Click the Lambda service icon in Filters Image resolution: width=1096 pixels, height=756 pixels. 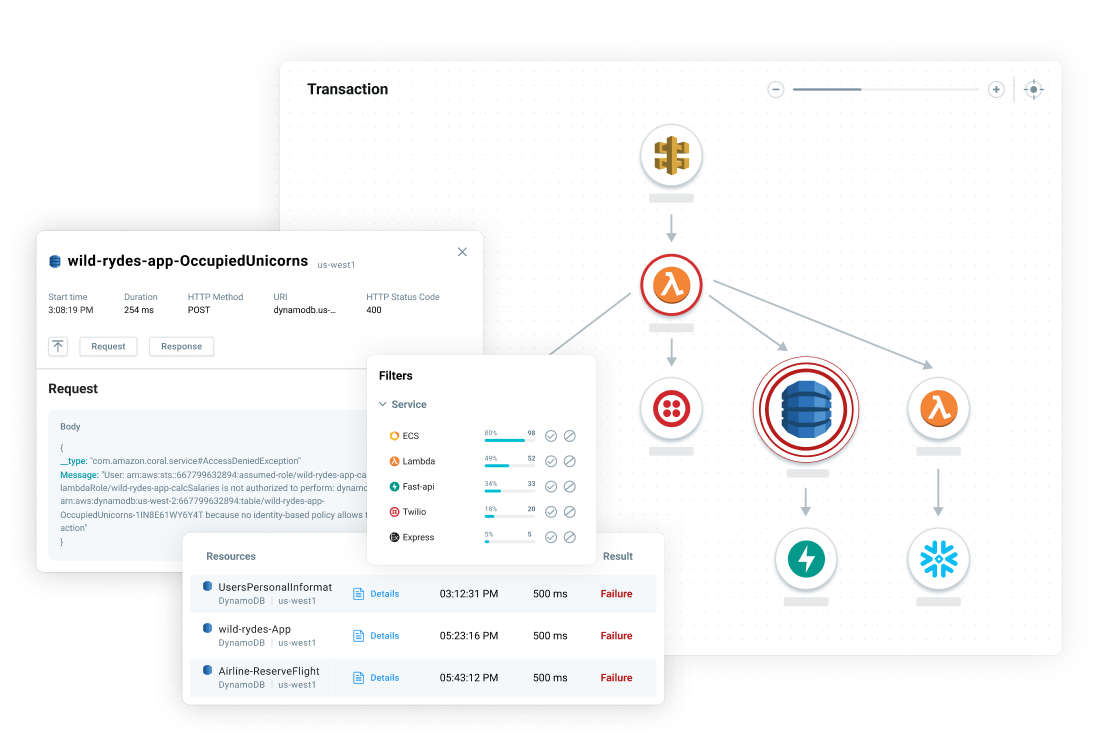coord(394,461)
